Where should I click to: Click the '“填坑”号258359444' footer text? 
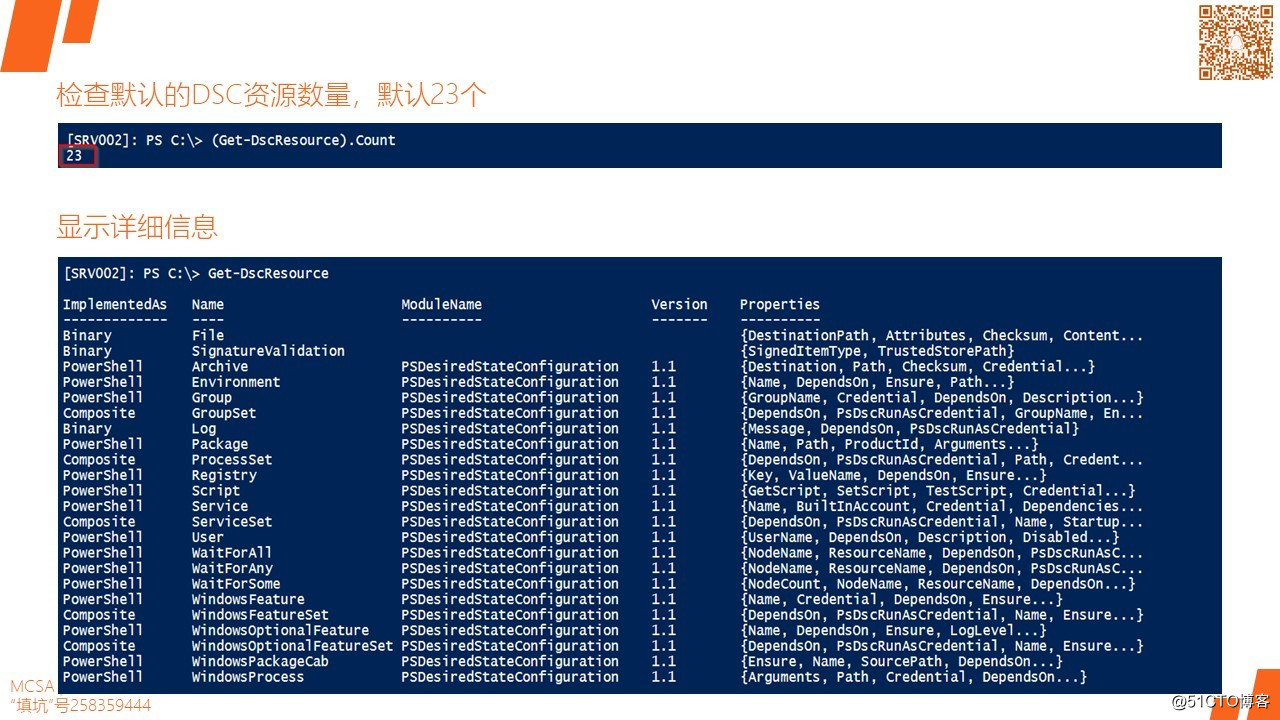pos(81,706)
